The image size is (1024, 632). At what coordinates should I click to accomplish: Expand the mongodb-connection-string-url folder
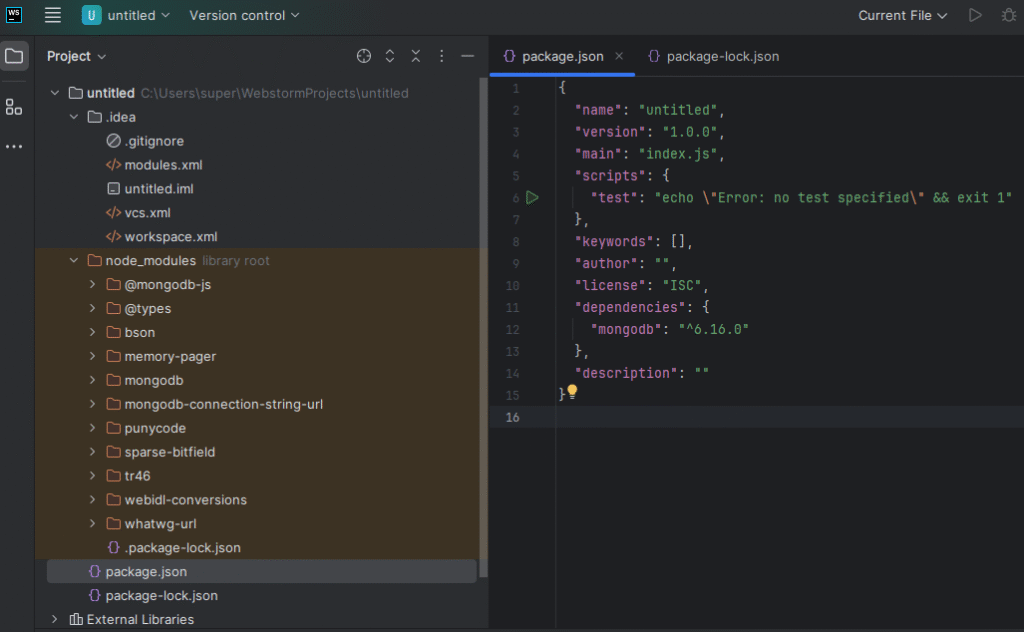click(x=92, y=404)
